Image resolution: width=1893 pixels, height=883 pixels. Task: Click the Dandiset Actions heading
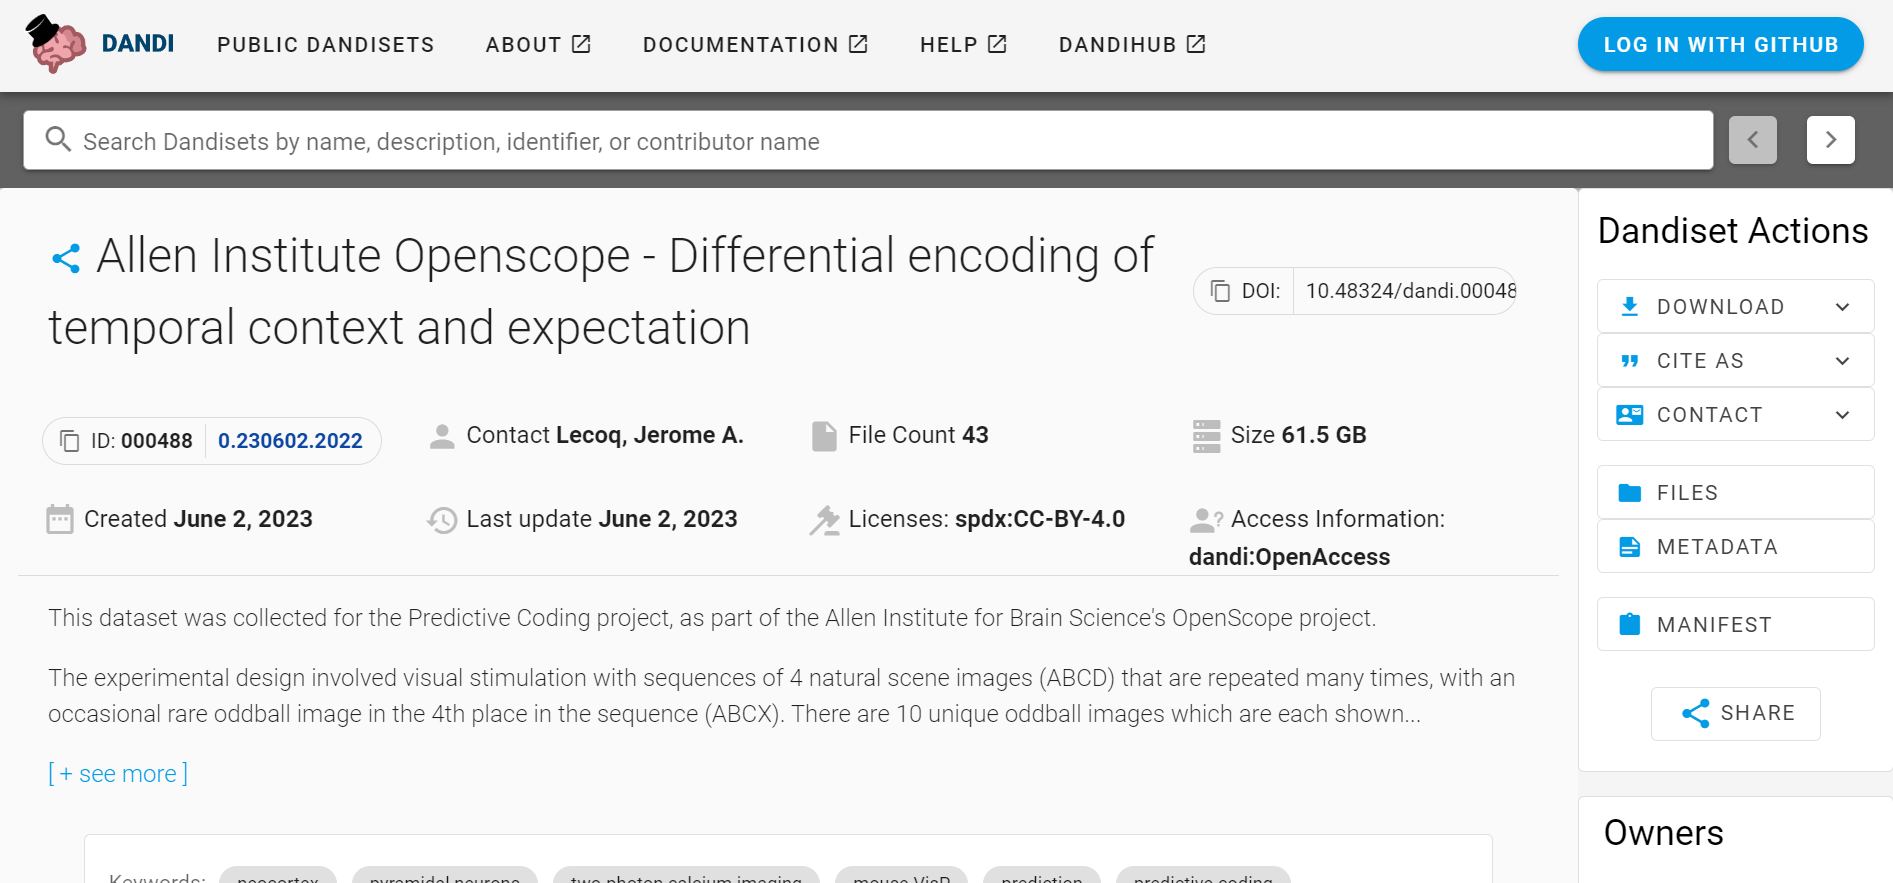(1733, 231)
